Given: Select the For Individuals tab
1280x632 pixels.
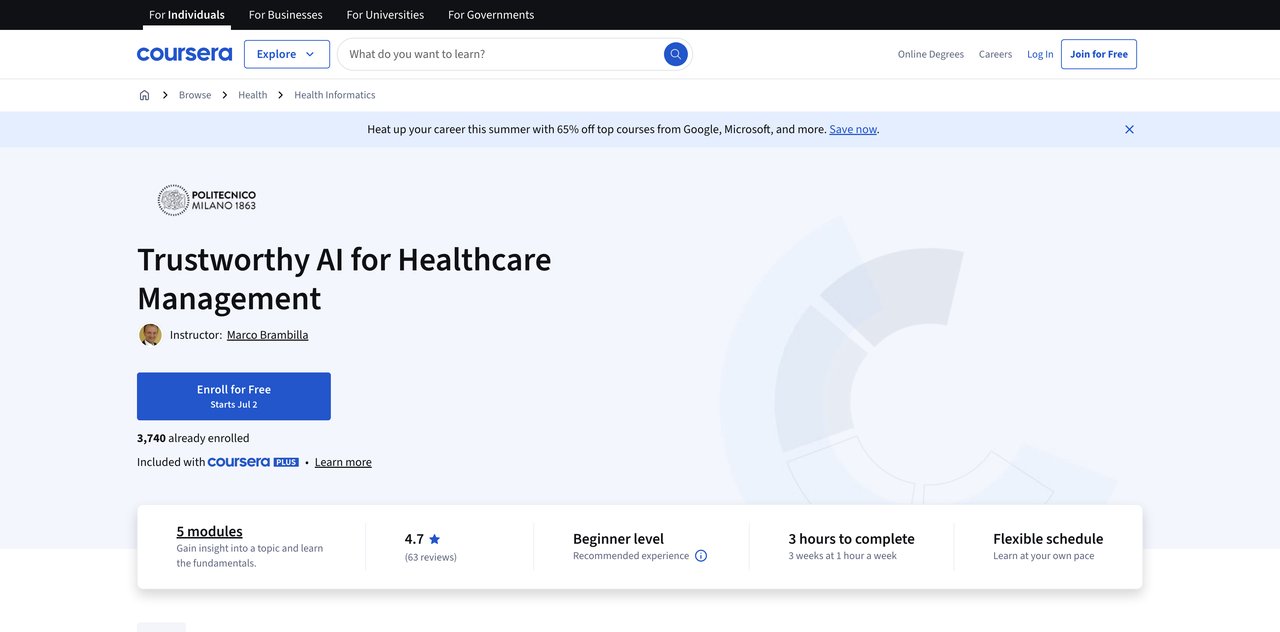Looking at the screenshot, I should [187, 15].
